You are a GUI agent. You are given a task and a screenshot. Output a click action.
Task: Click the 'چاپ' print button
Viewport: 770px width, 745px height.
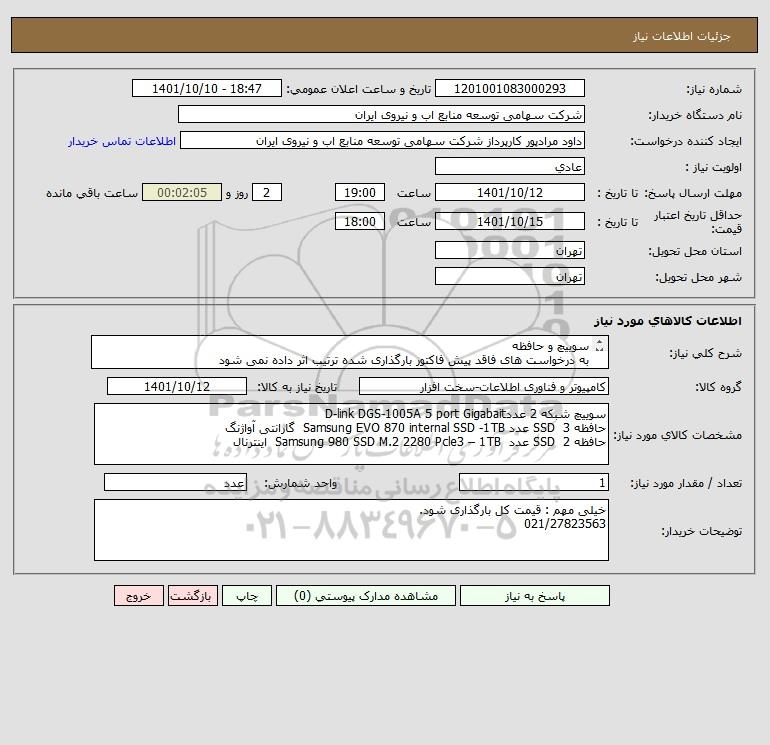click(x=247, y=595)
